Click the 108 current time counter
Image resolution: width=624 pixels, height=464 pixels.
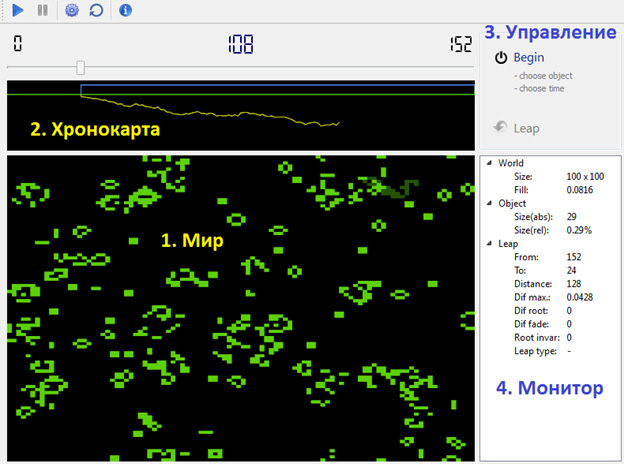coord(240,44)
